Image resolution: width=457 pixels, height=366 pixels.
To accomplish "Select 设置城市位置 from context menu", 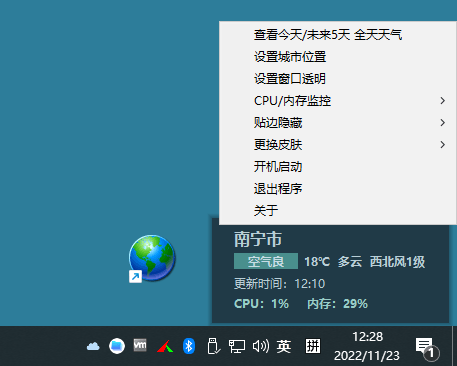I will click(338, 57).
